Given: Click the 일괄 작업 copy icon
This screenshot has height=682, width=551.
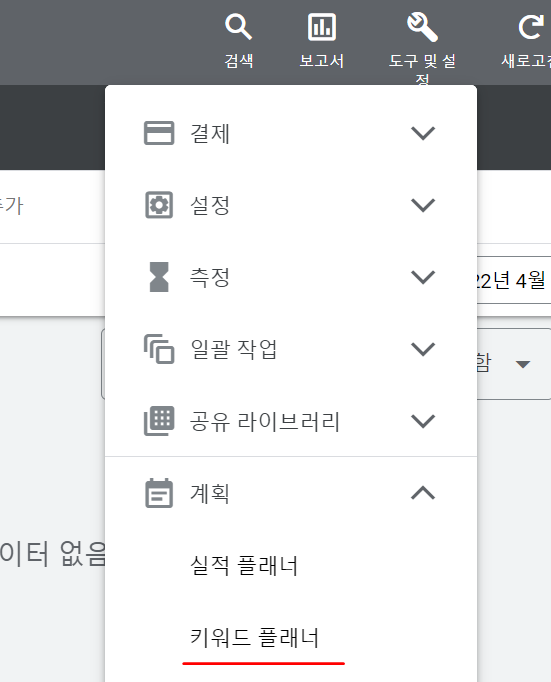Looking at the screenshot, I should (x=159, y=349).
